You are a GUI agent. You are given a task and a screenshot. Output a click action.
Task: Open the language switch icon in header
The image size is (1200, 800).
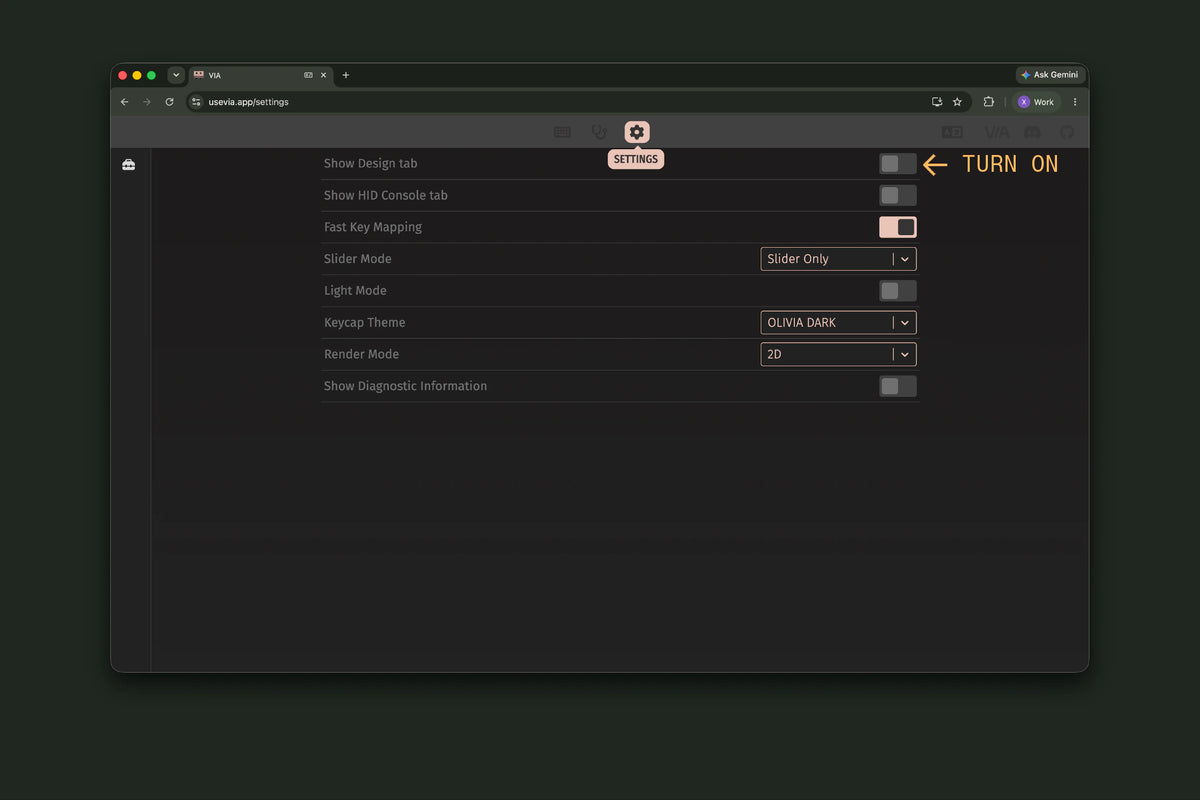[952, 132]
